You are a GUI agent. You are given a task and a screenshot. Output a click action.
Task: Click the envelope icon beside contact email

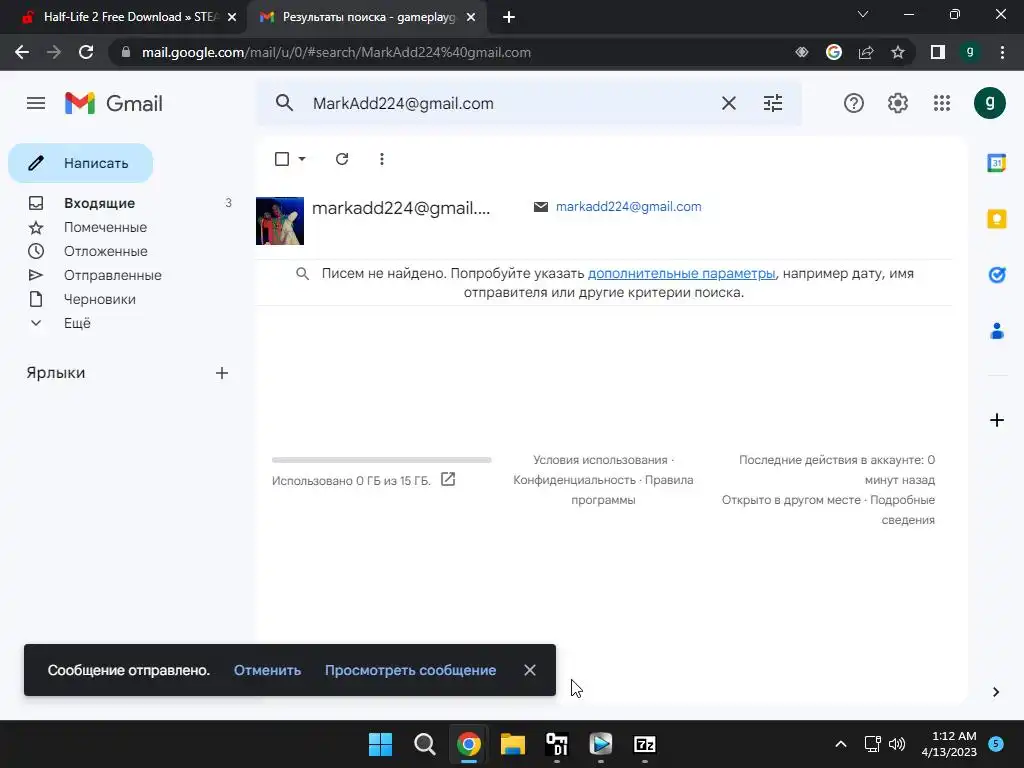[541, 206]
